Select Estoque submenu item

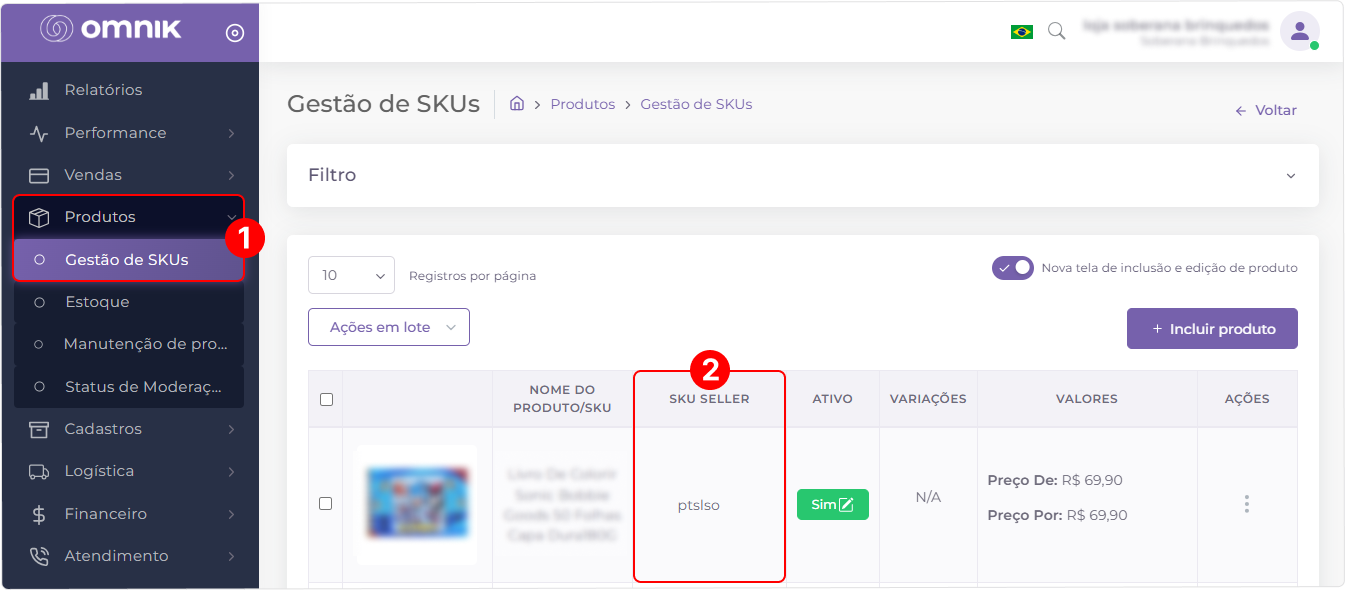(x=130, y=302)
